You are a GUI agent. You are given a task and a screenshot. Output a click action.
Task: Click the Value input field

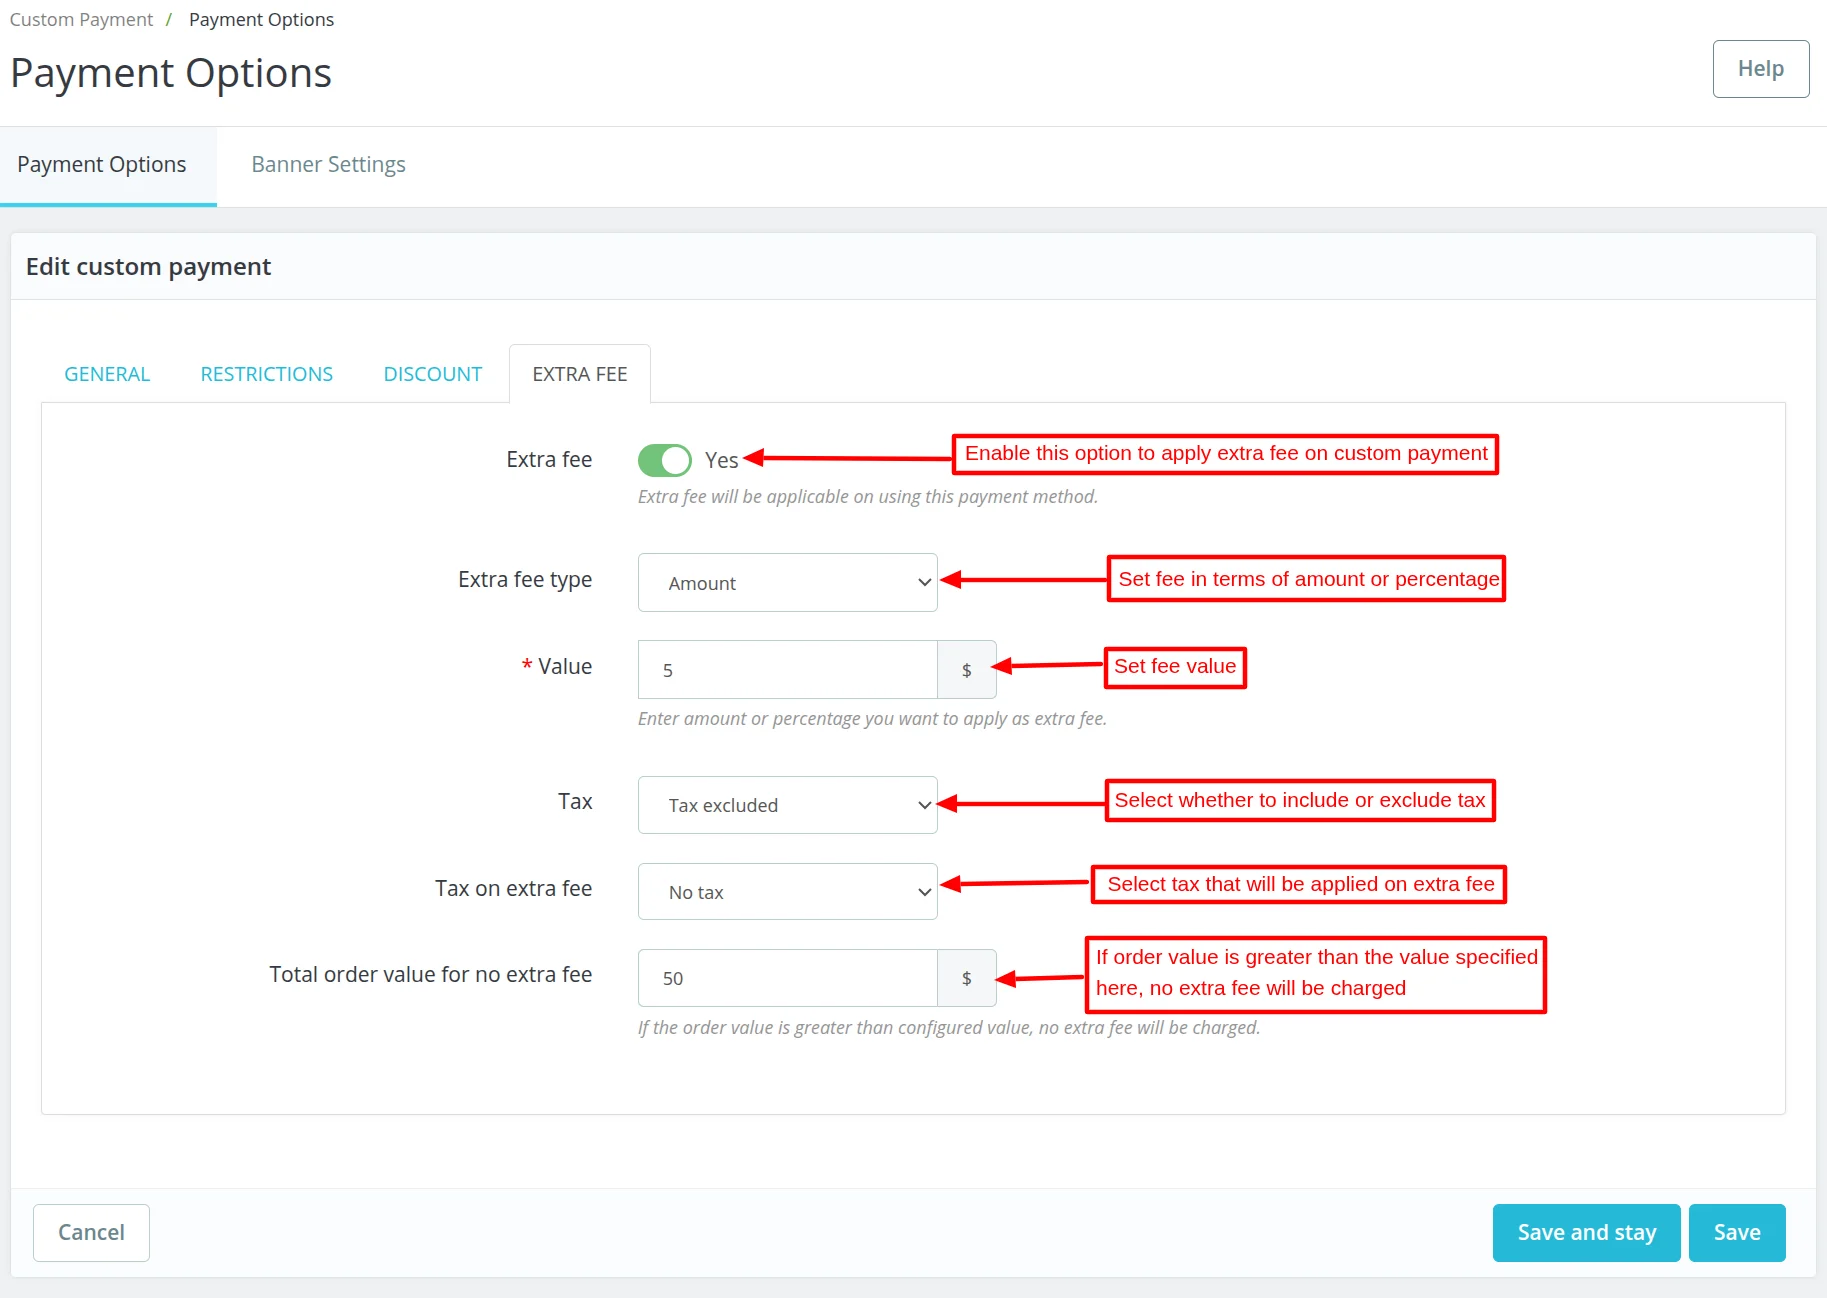787,670
